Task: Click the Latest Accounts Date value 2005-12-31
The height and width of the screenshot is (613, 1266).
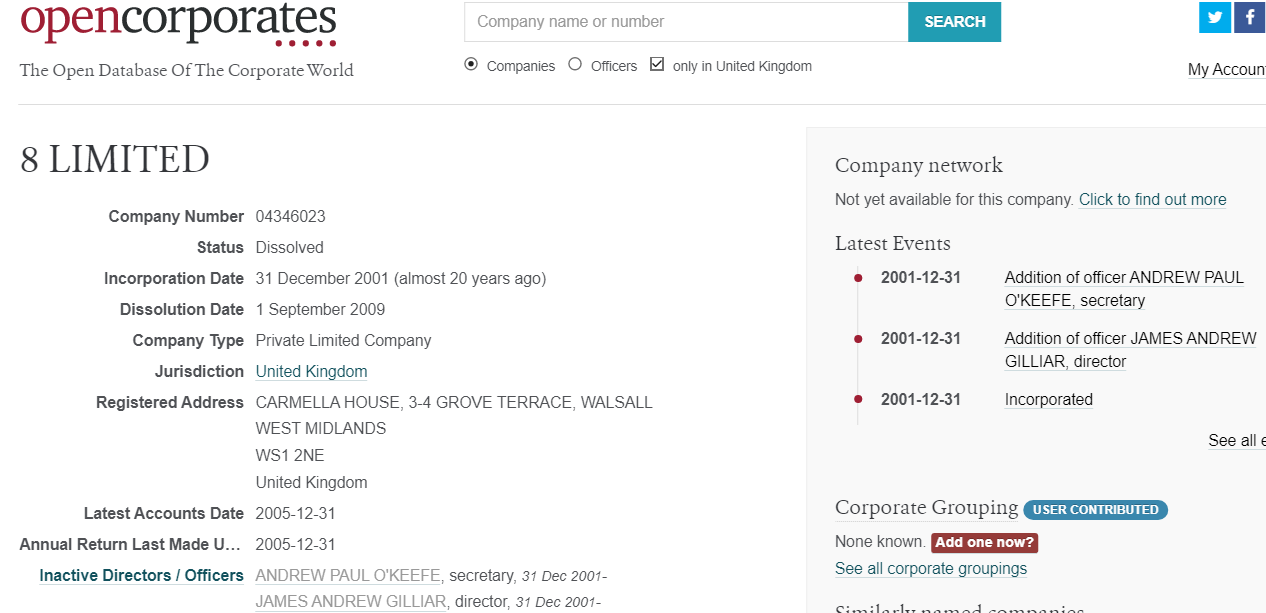Action: pyautogui.click(x=296, y=514)
